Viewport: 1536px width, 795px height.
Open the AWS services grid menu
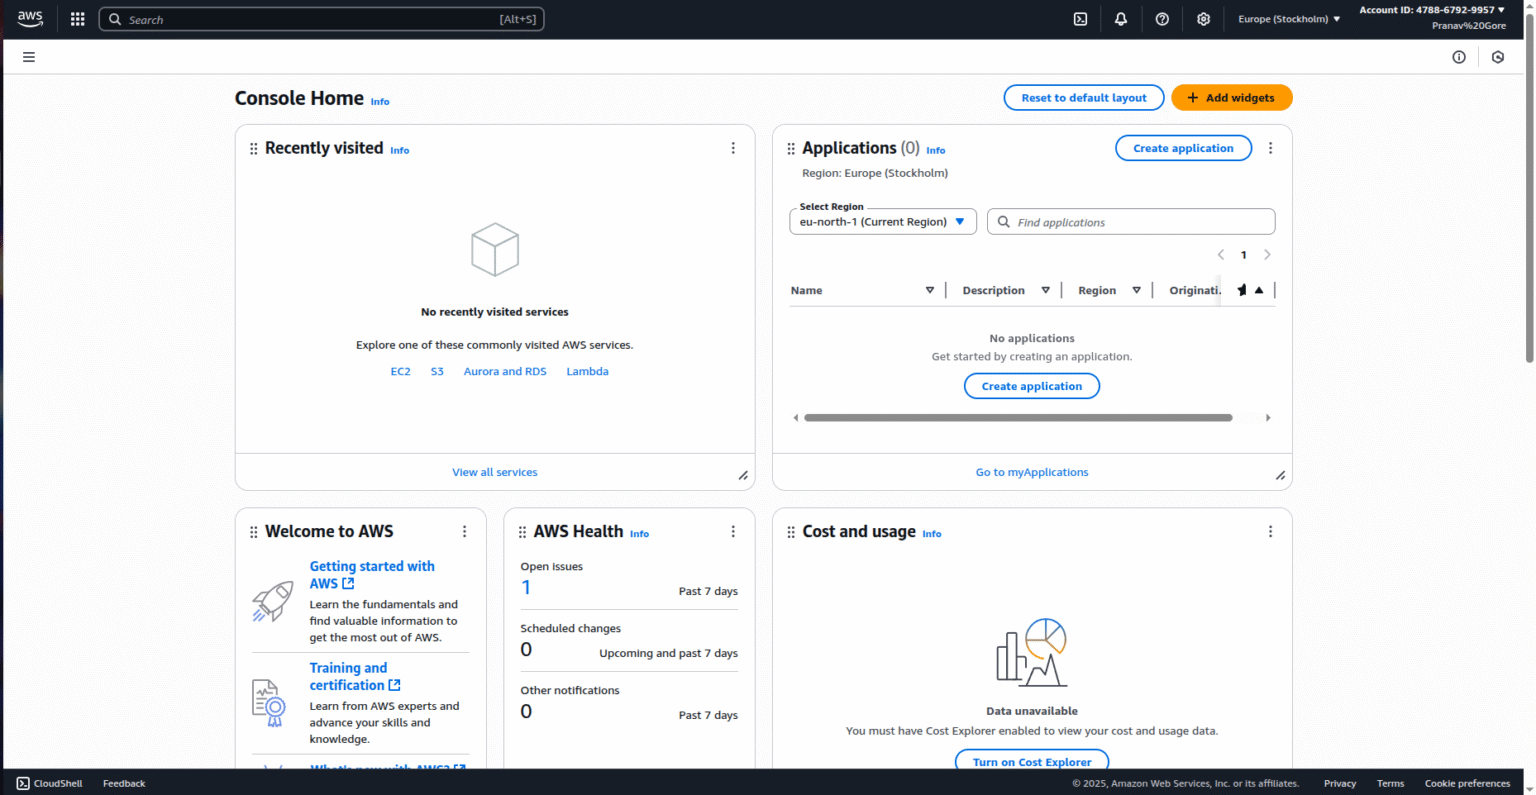coord(77,18)
